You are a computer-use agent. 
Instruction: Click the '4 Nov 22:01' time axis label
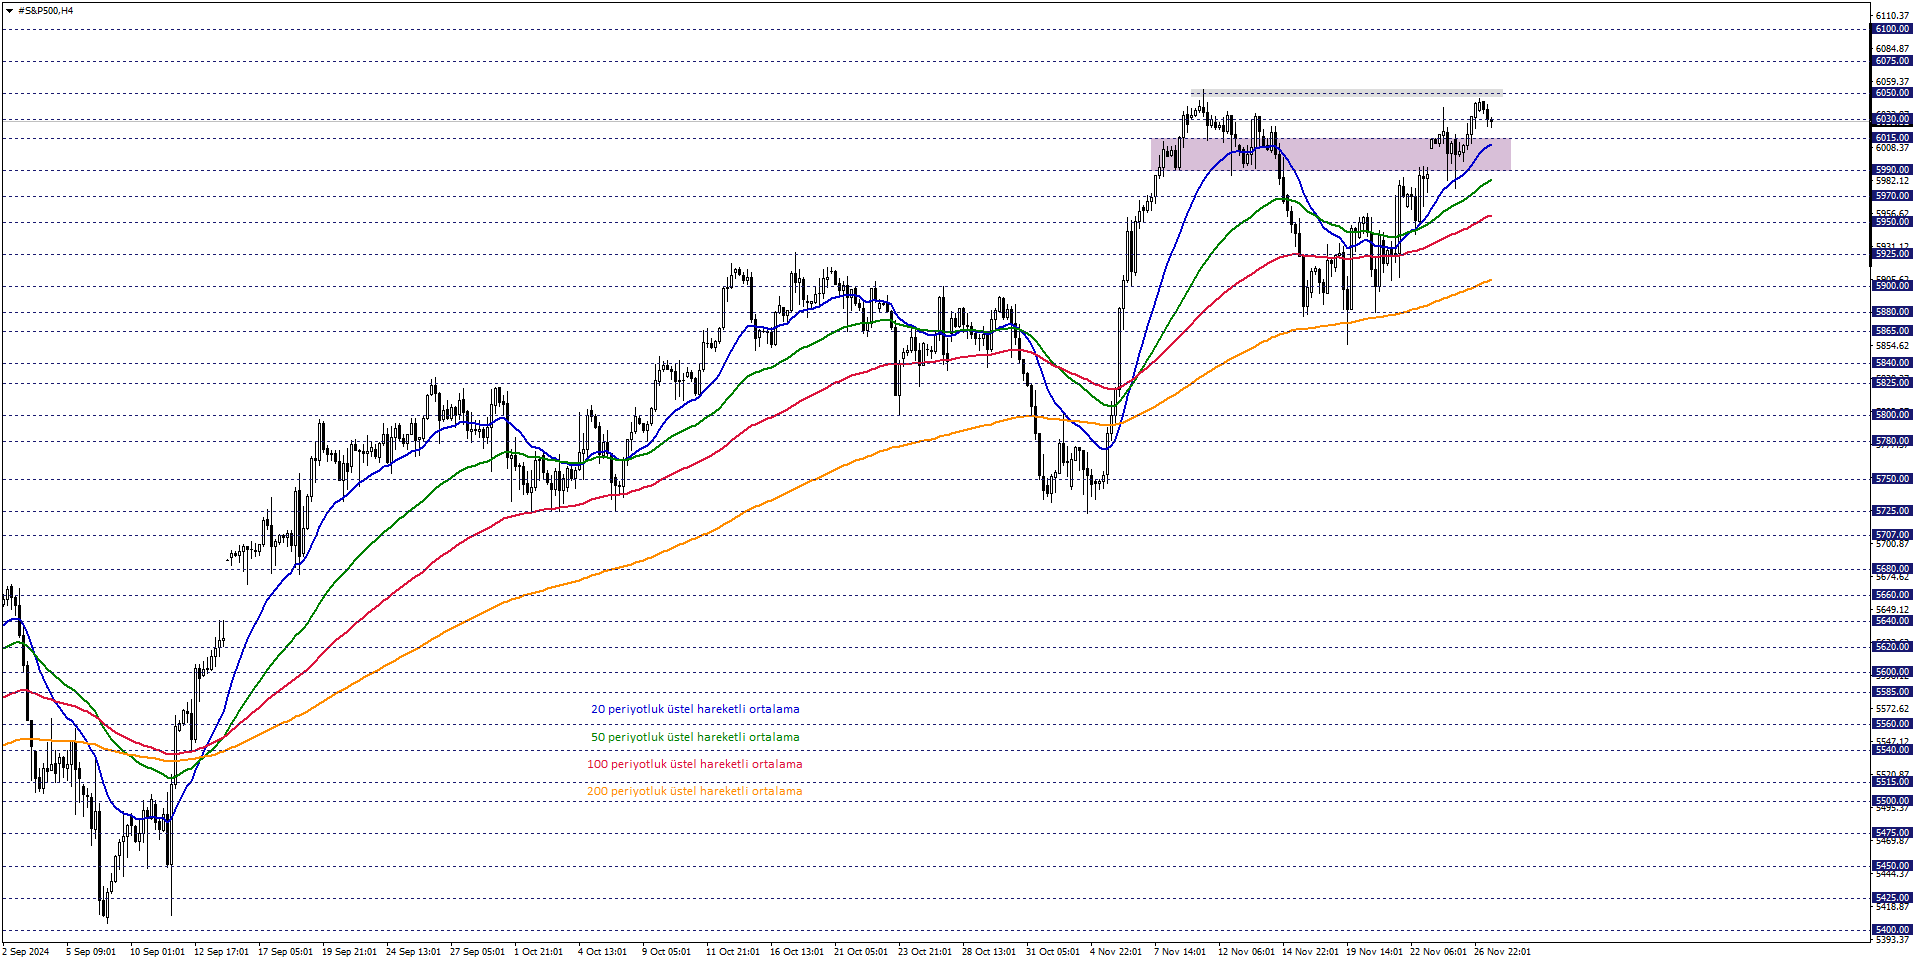[x=1116, y=952]
